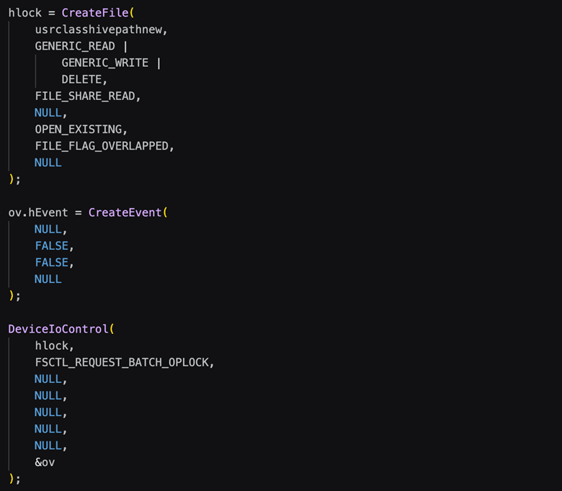This screenshot has width=562, height=491.
Task: Click the hlock argument in DeviceIoControl
Action: click(51, 346)
